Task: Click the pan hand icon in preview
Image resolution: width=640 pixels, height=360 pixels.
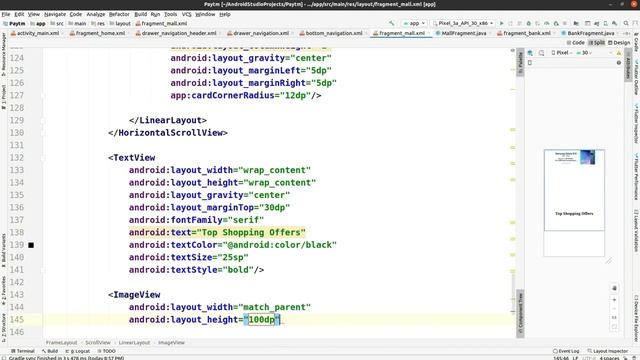Action: tap(614, 288)
